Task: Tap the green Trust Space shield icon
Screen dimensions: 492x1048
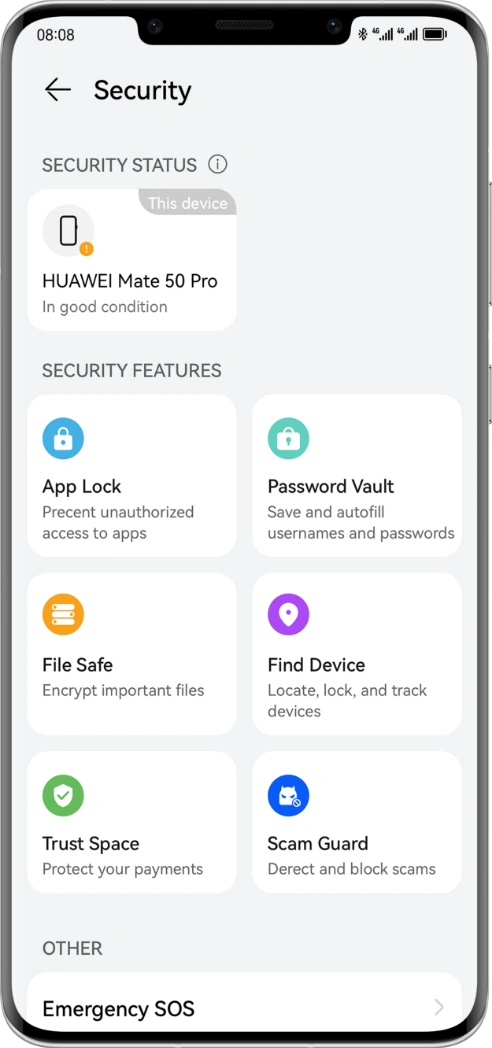Action: click(x=63, y=795)
